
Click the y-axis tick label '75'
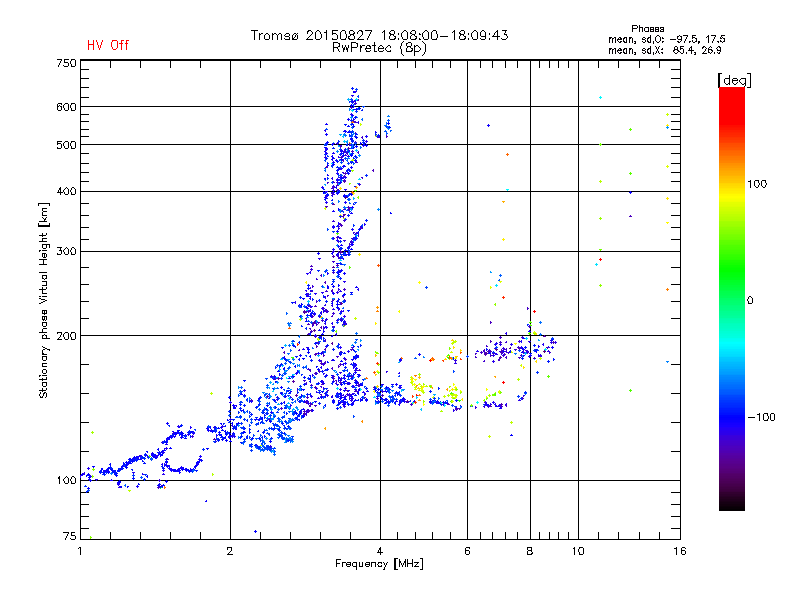pos(70,536)
